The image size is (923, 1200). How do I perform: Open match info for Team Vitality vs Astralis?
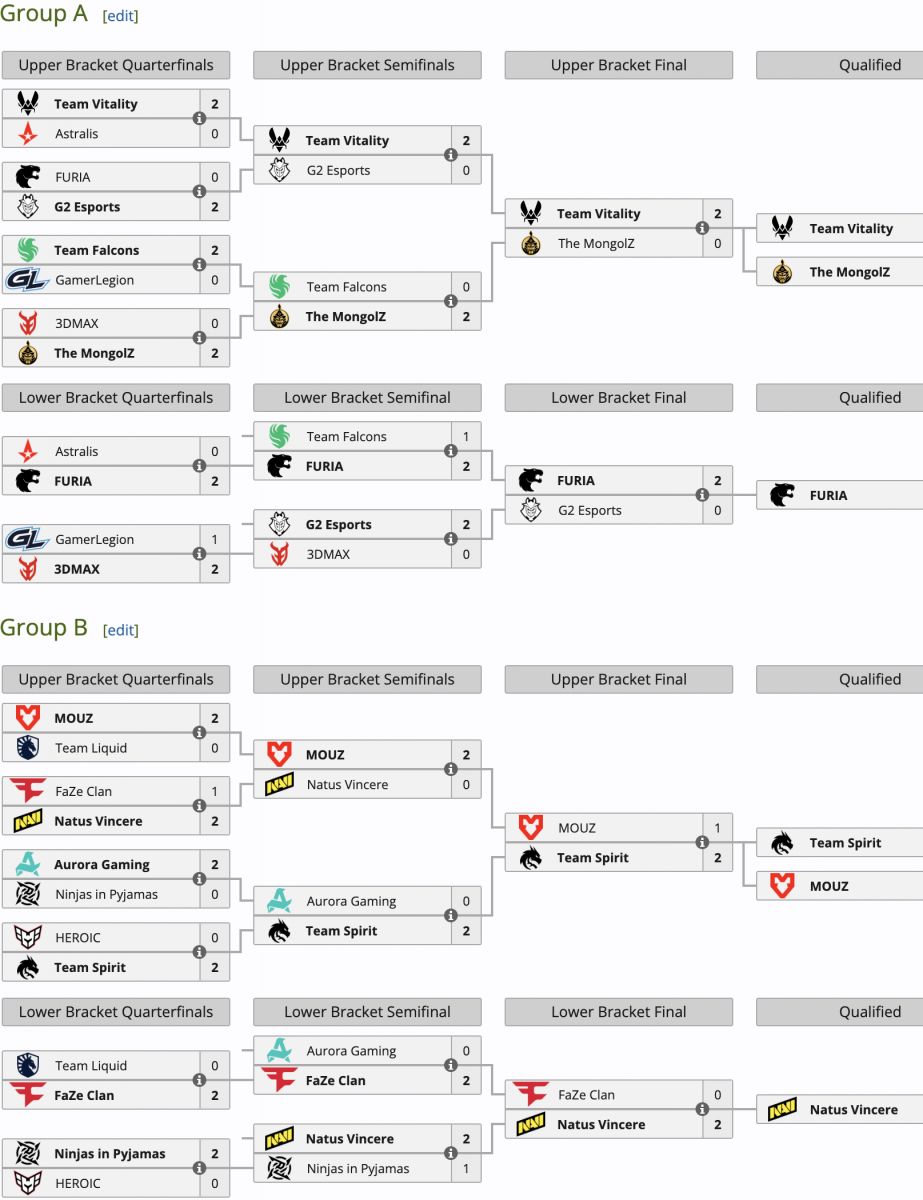pos(199,119)
